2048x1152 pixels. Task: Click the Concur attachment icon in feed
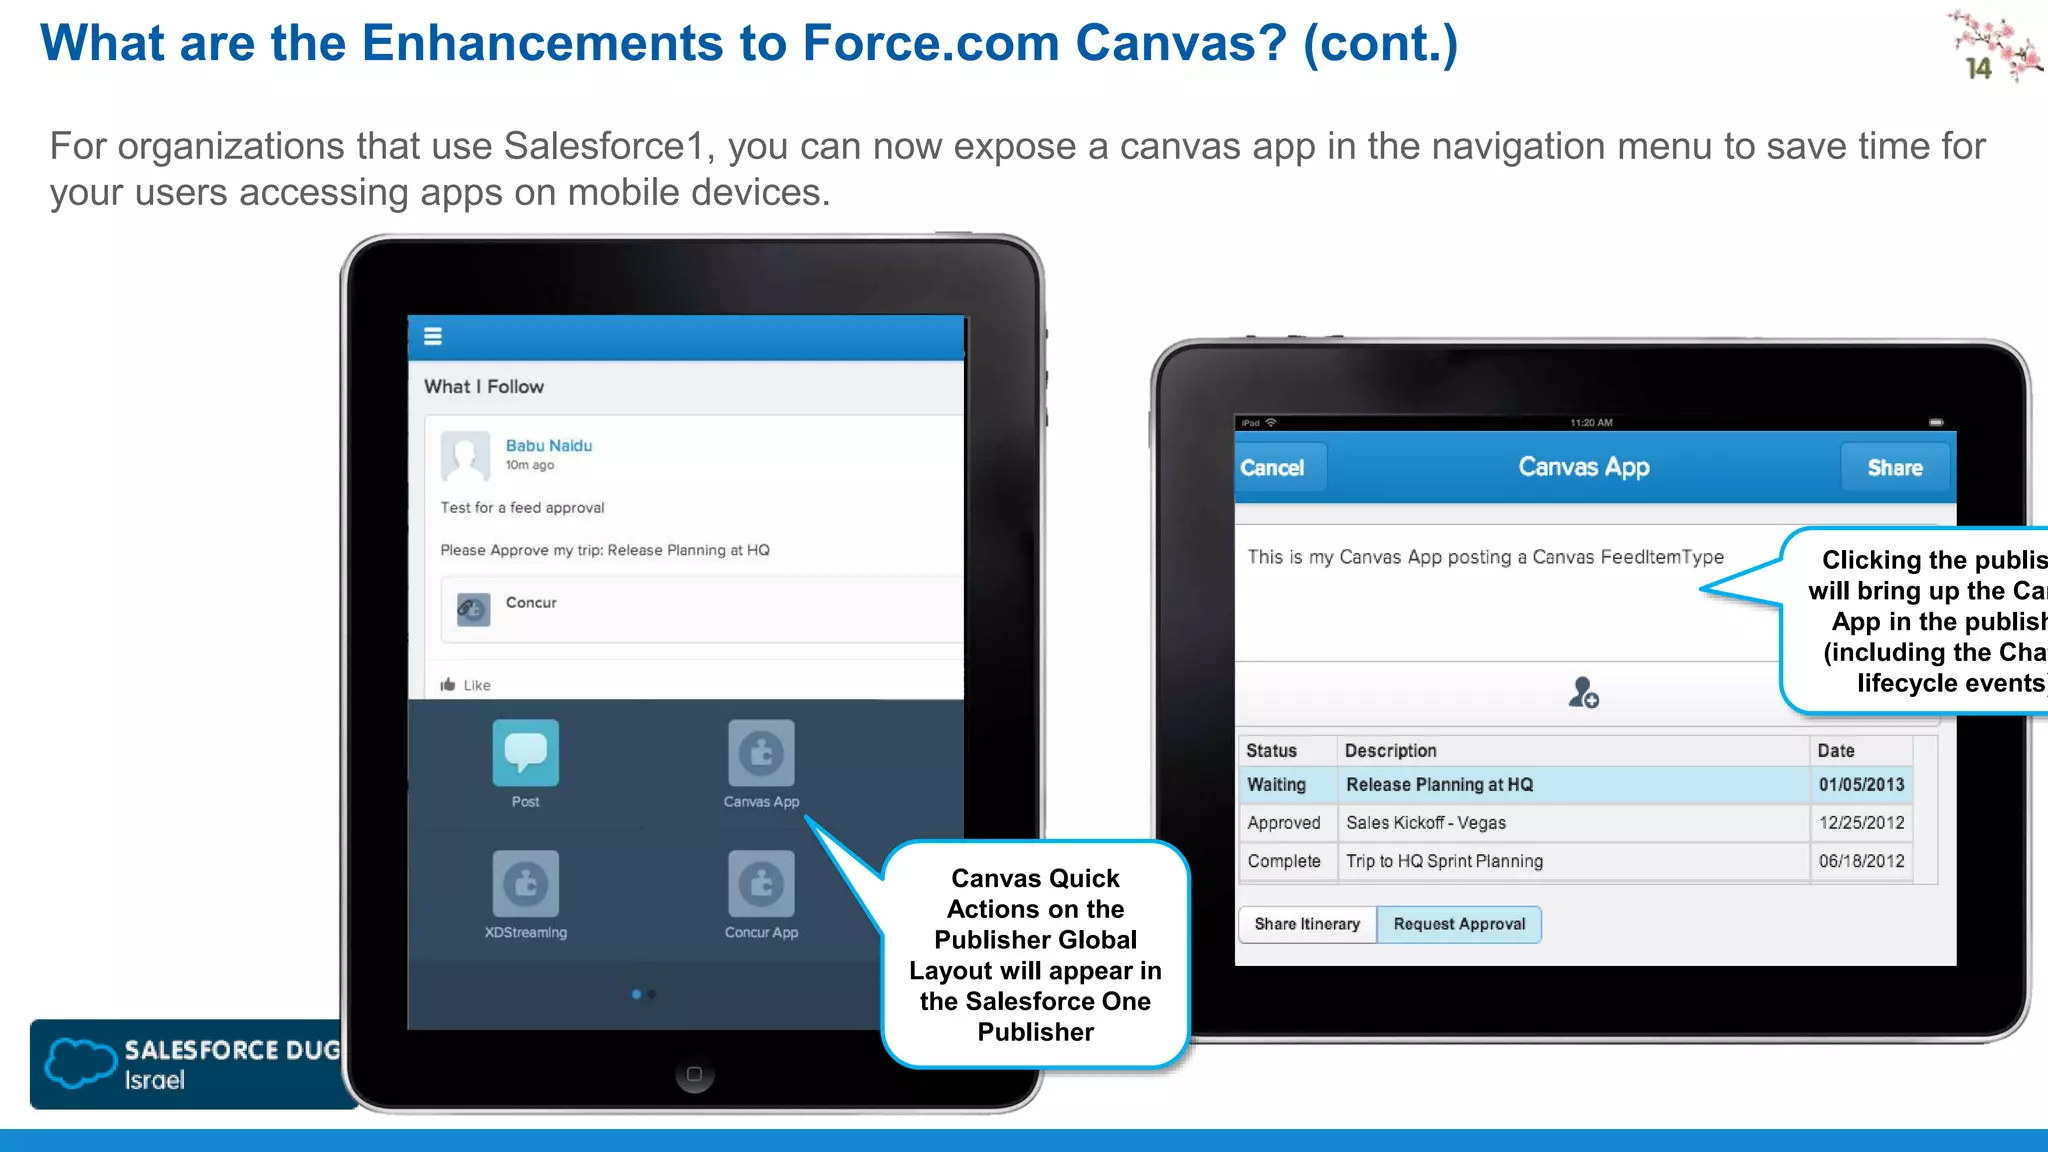tap(473, 609)
